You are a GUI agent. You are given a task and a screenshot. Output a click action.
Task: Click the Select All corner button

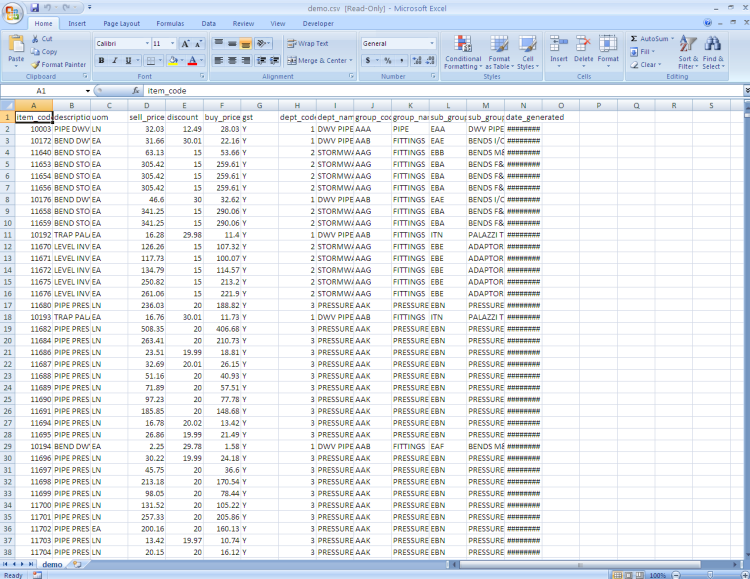(x=7, y=105)
